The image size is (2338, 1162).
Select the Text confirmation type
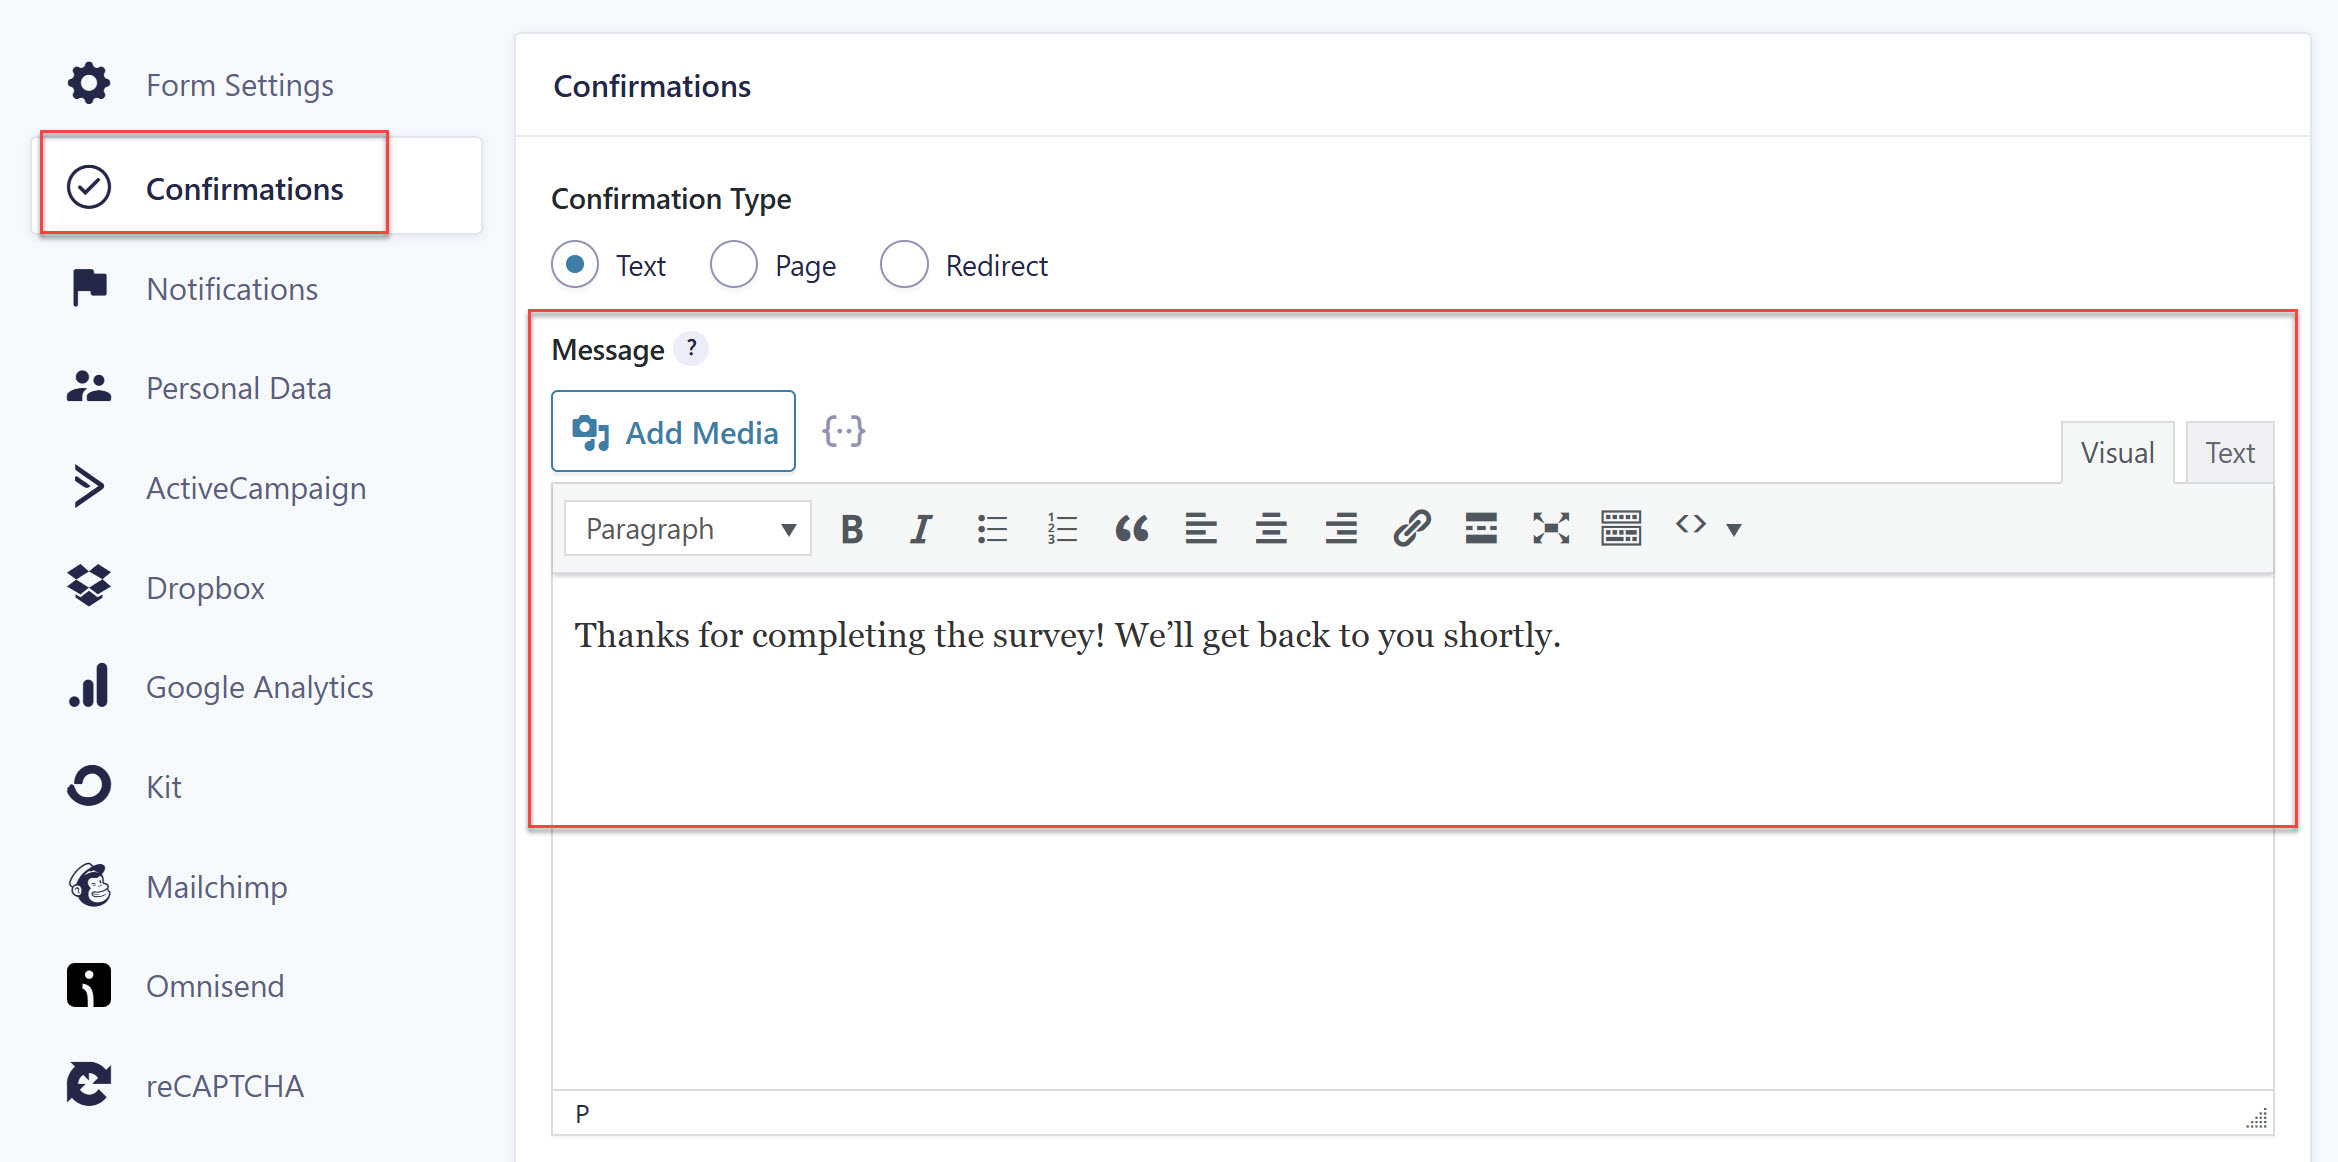coord(575,265)
